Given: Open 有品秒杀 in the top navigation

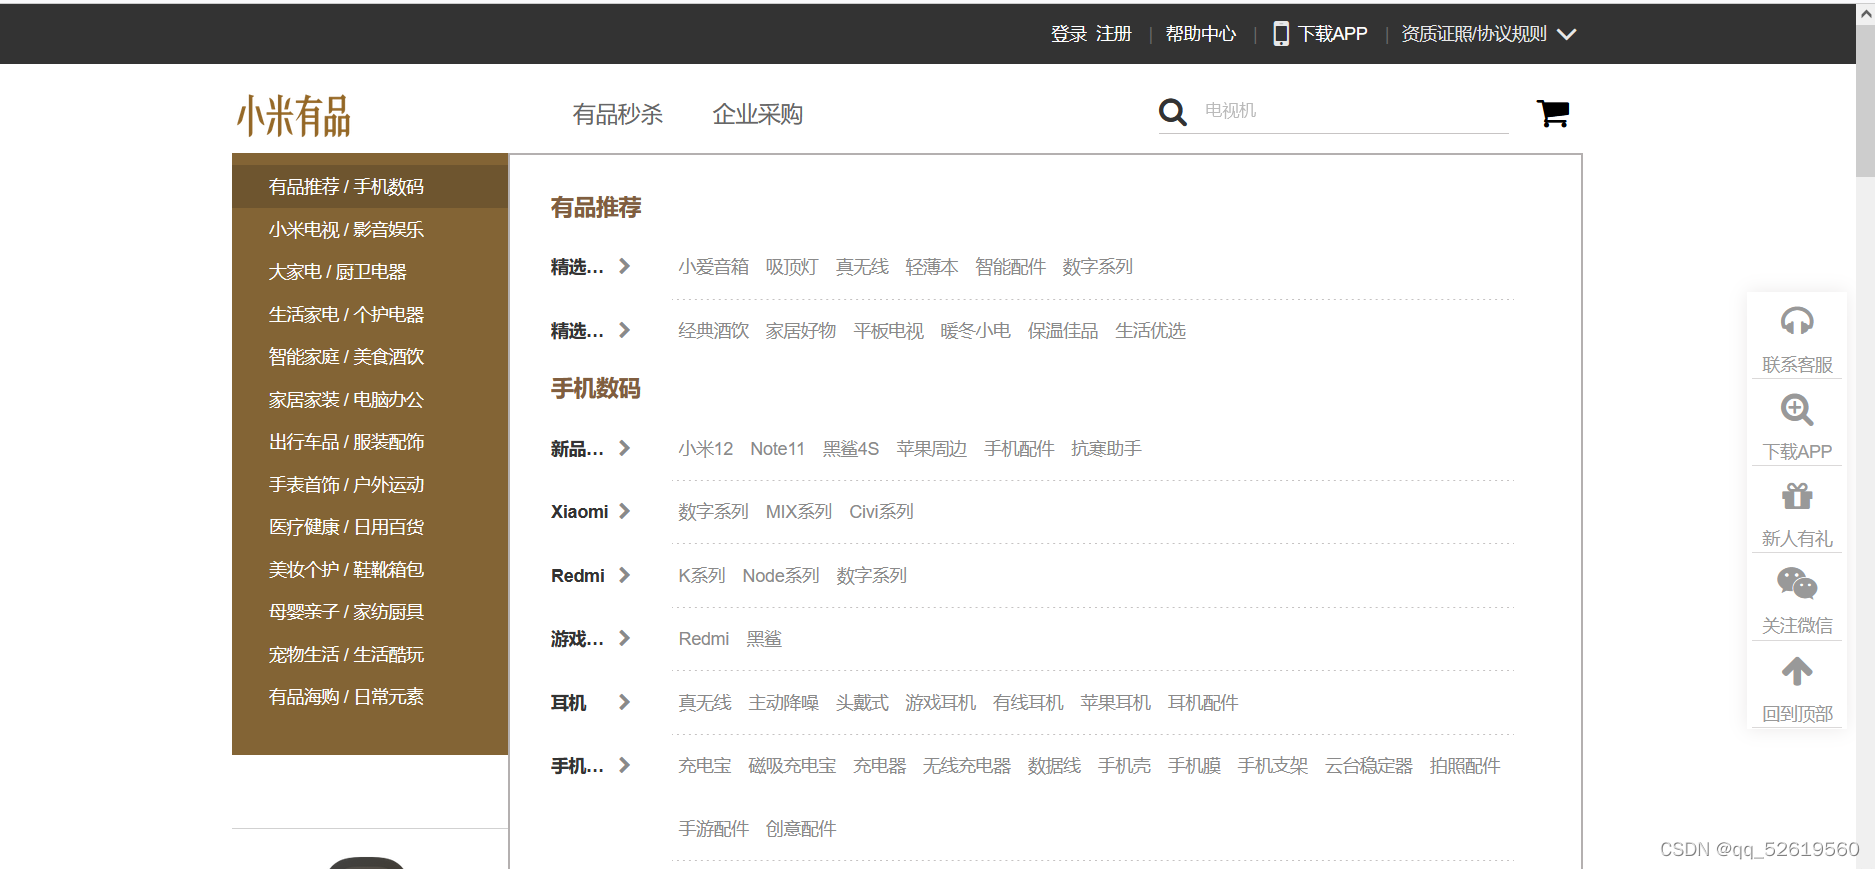Looking at the screenshot, I should (618, 114).
